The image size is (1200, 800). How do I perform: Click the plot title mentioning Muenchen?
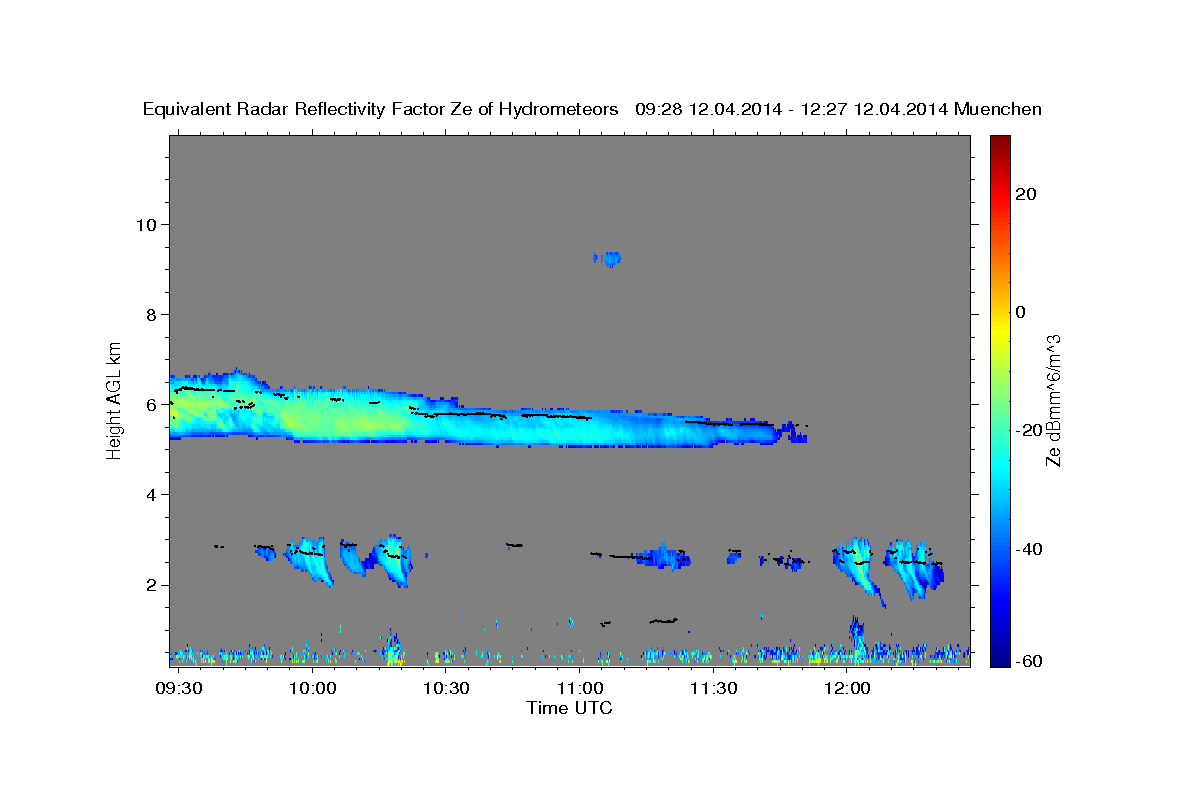click(593, 109)
